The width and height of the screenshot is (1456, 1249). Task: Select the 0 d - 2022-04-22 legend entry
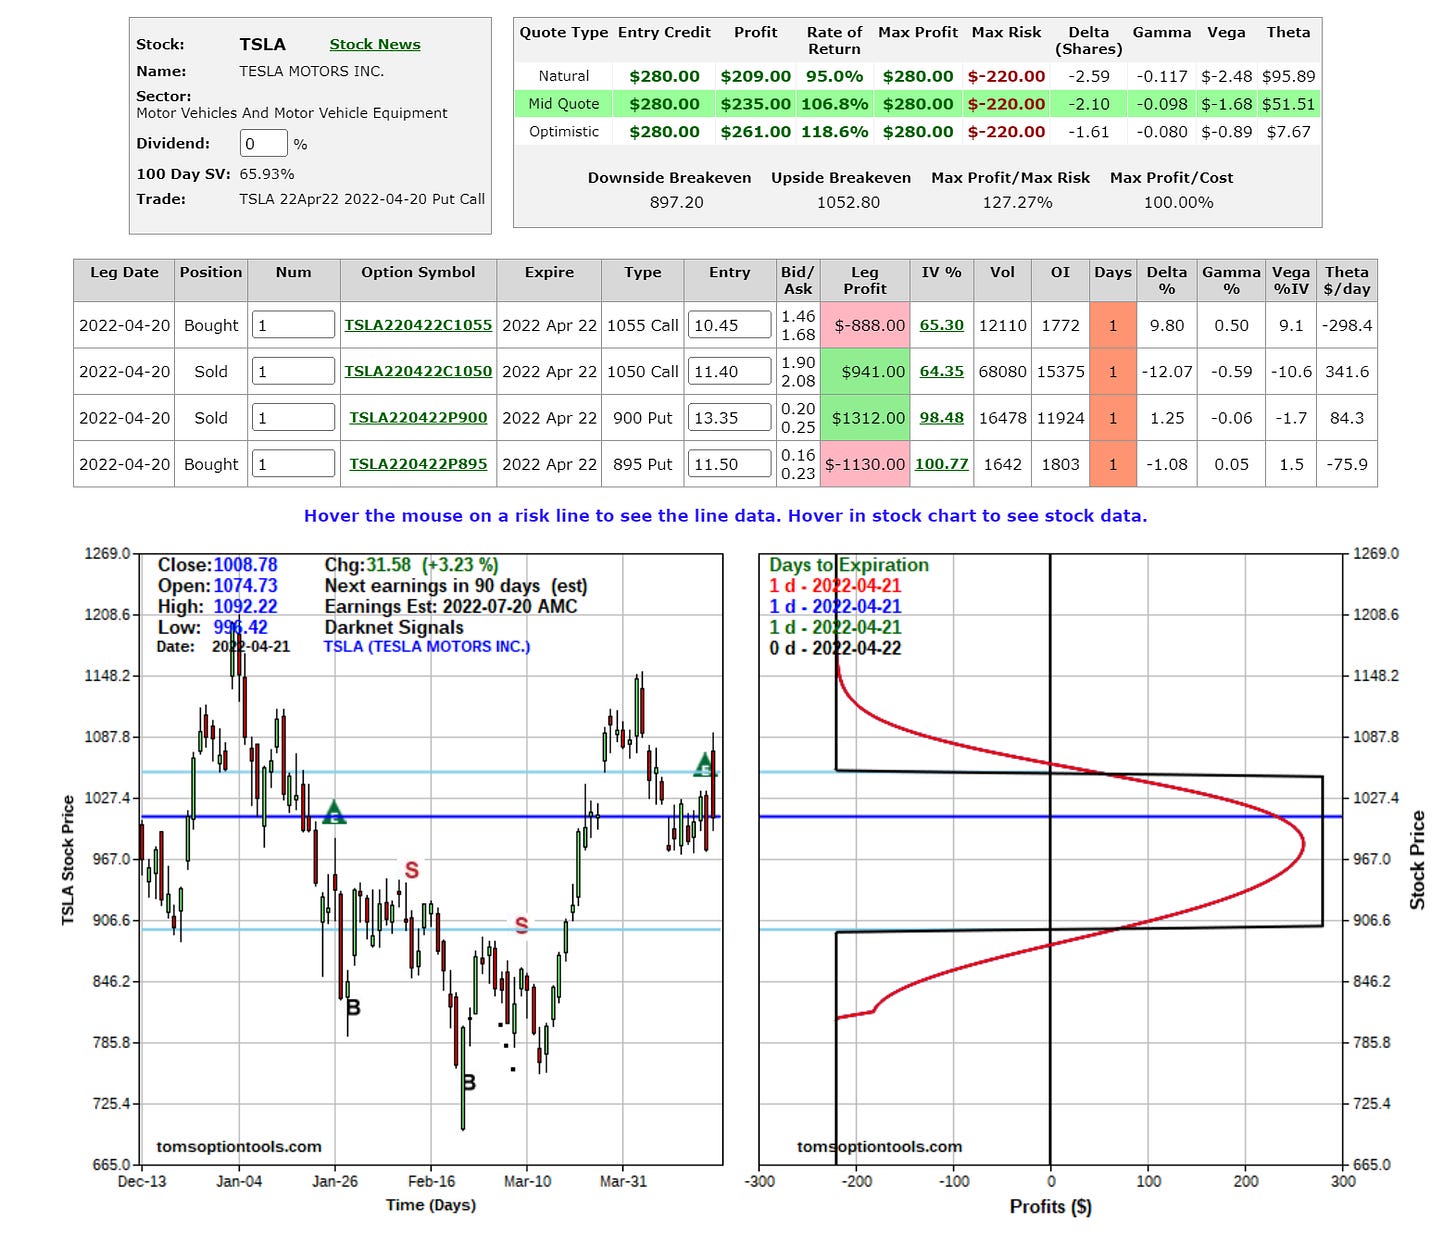[835, 648]
